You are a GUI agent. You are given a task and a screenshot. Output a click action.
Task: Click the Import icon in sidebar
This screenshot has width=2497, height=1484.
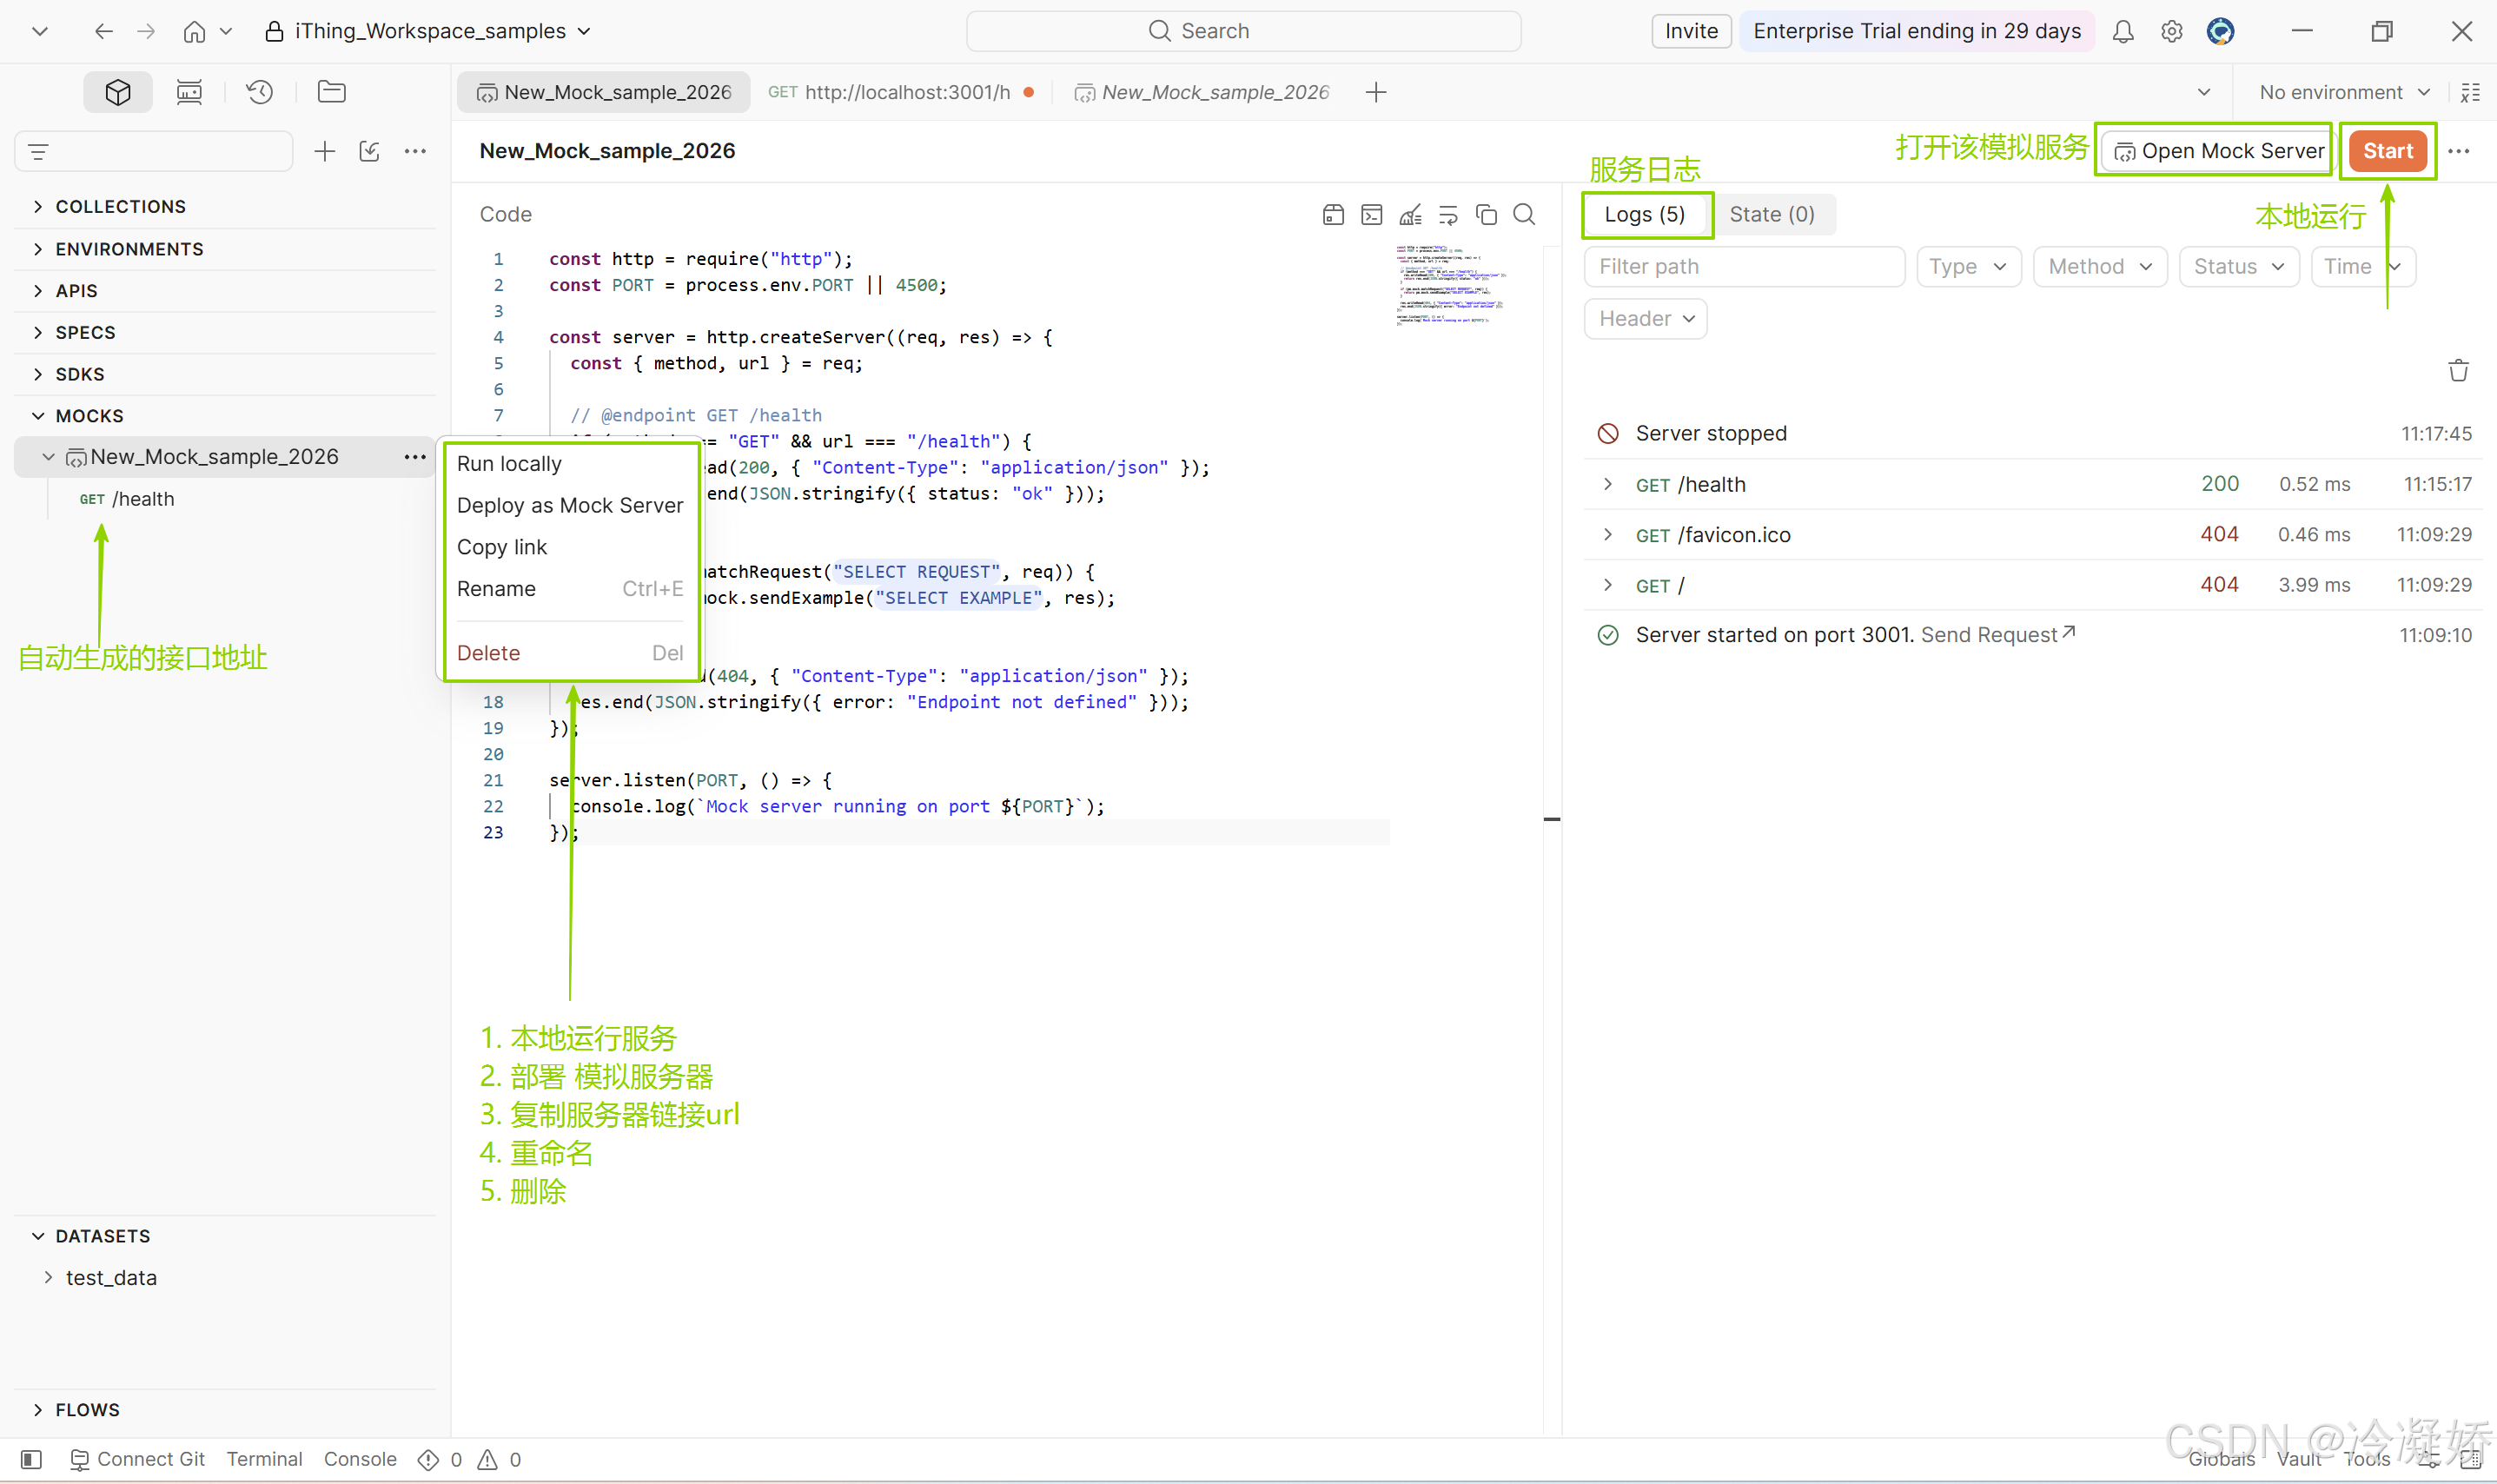tap(369, 152)
